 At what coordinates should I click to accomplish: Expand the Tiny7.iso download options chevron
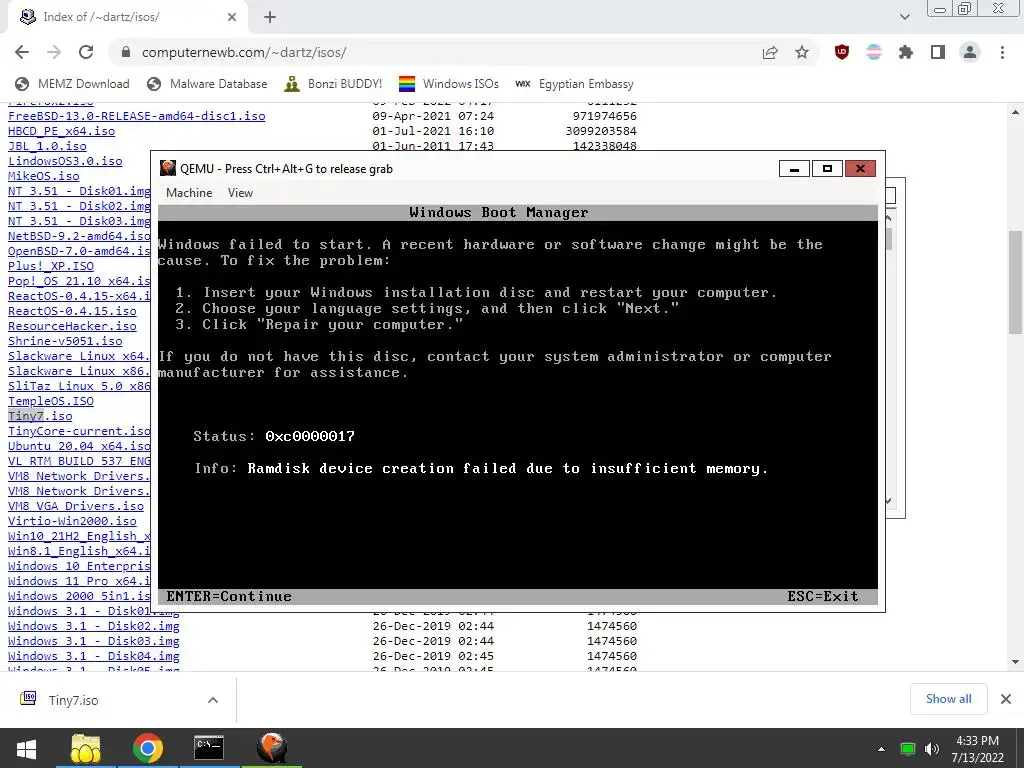pos(213,700)
